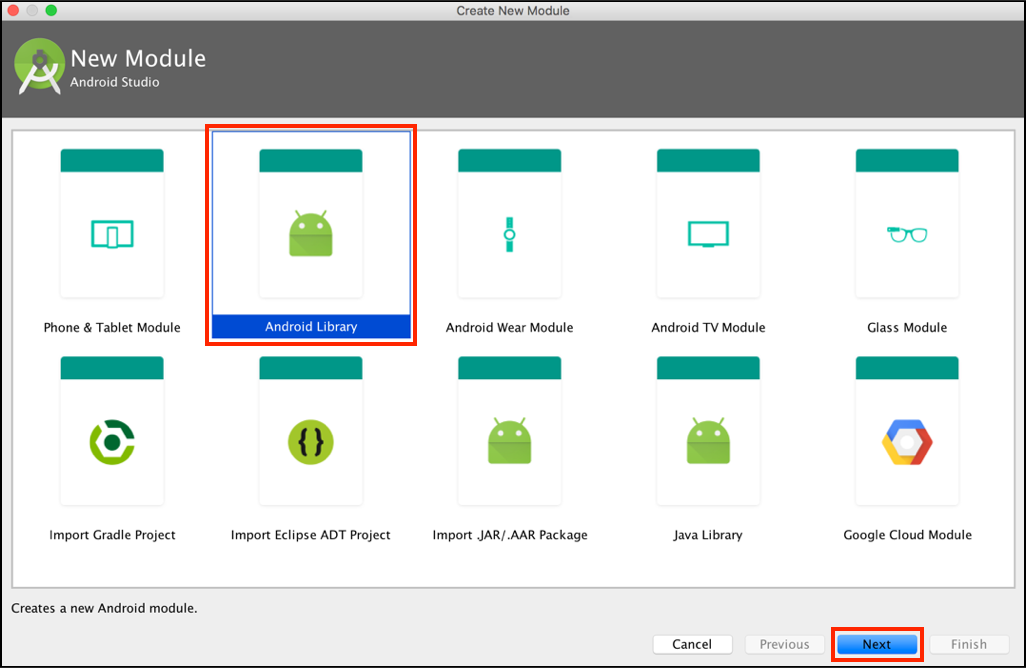Select the Import .JAR/.AAR Package icon

pyautogui.click(x=509, y=441)
